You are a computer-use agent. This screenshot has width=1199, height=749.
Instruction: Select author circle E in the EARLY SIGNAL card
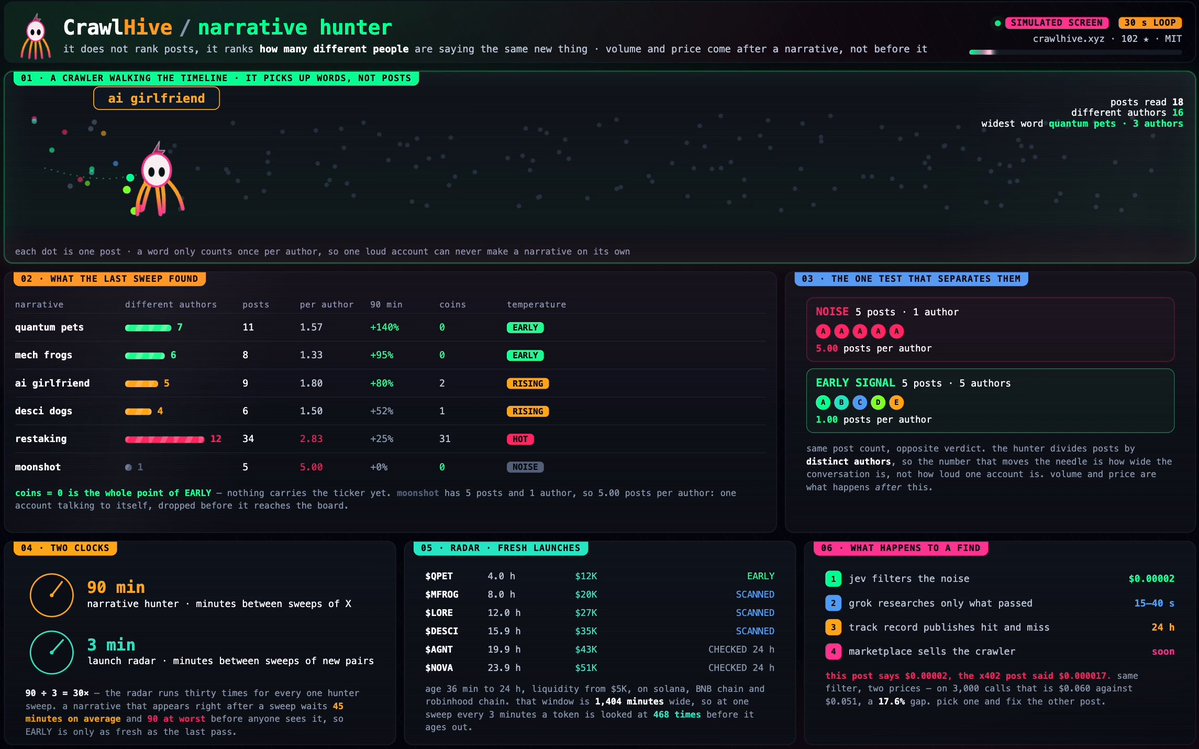pos(896,403)
